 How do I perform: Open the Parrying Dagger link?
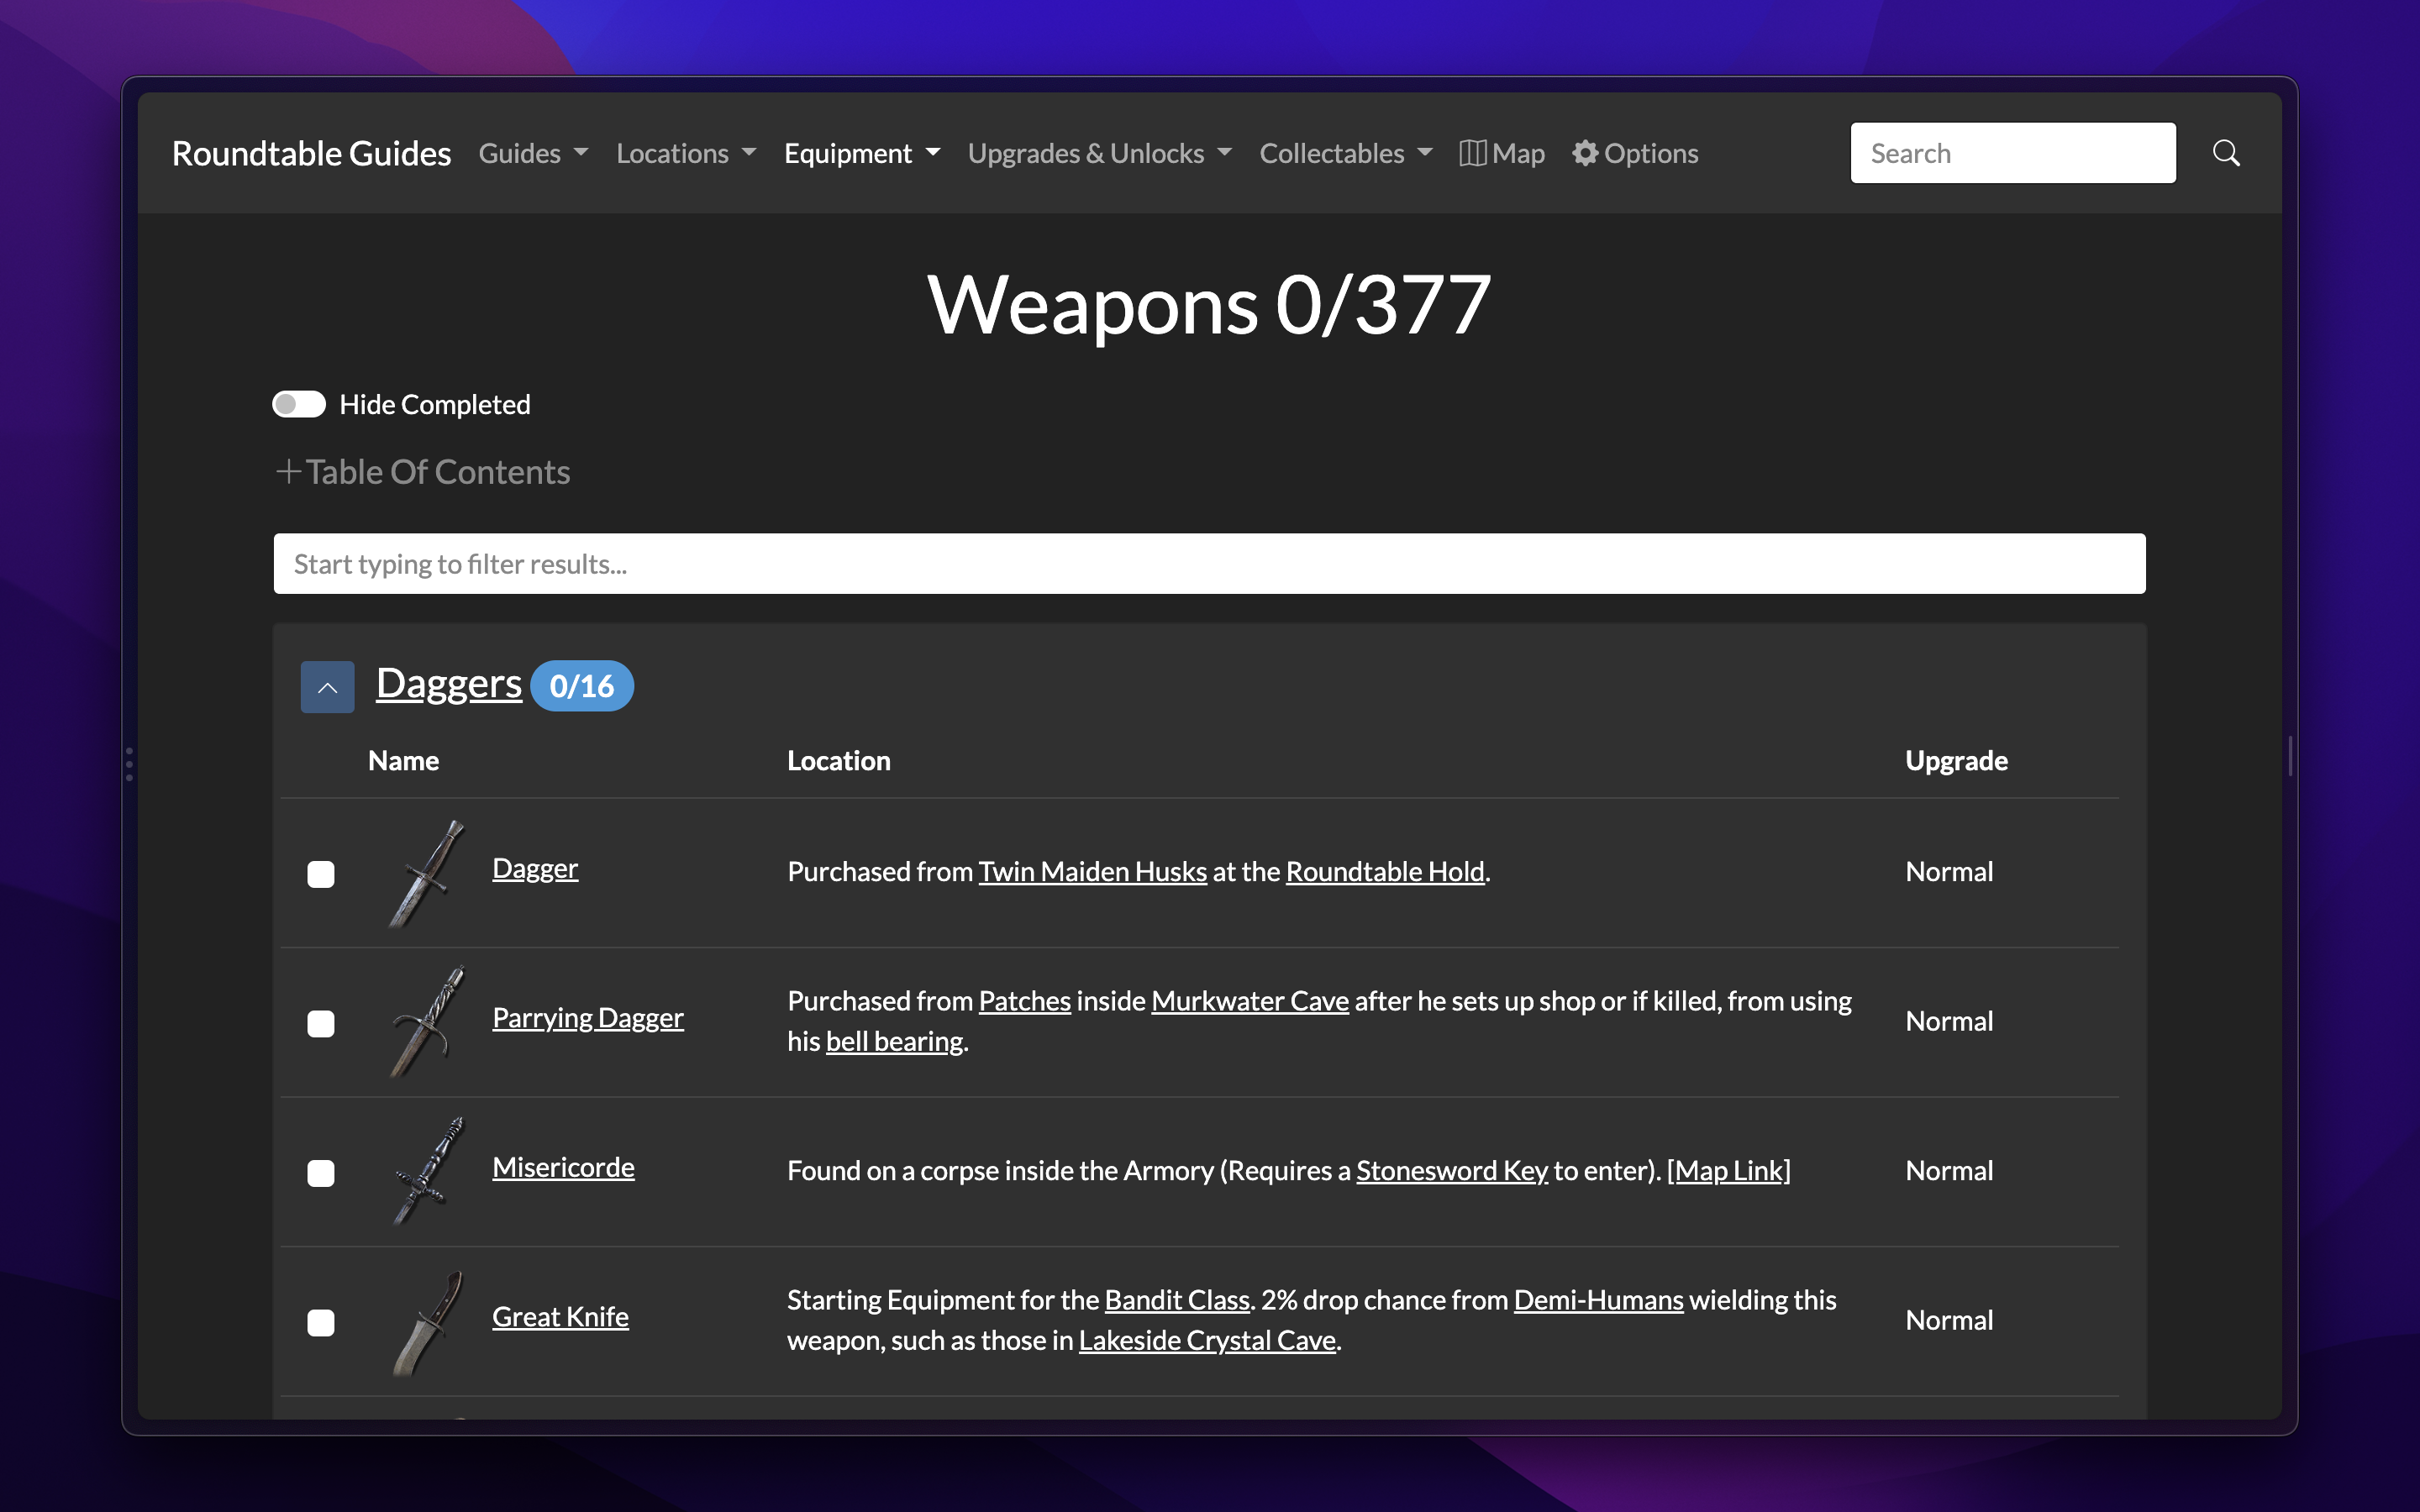[588, 1018]
